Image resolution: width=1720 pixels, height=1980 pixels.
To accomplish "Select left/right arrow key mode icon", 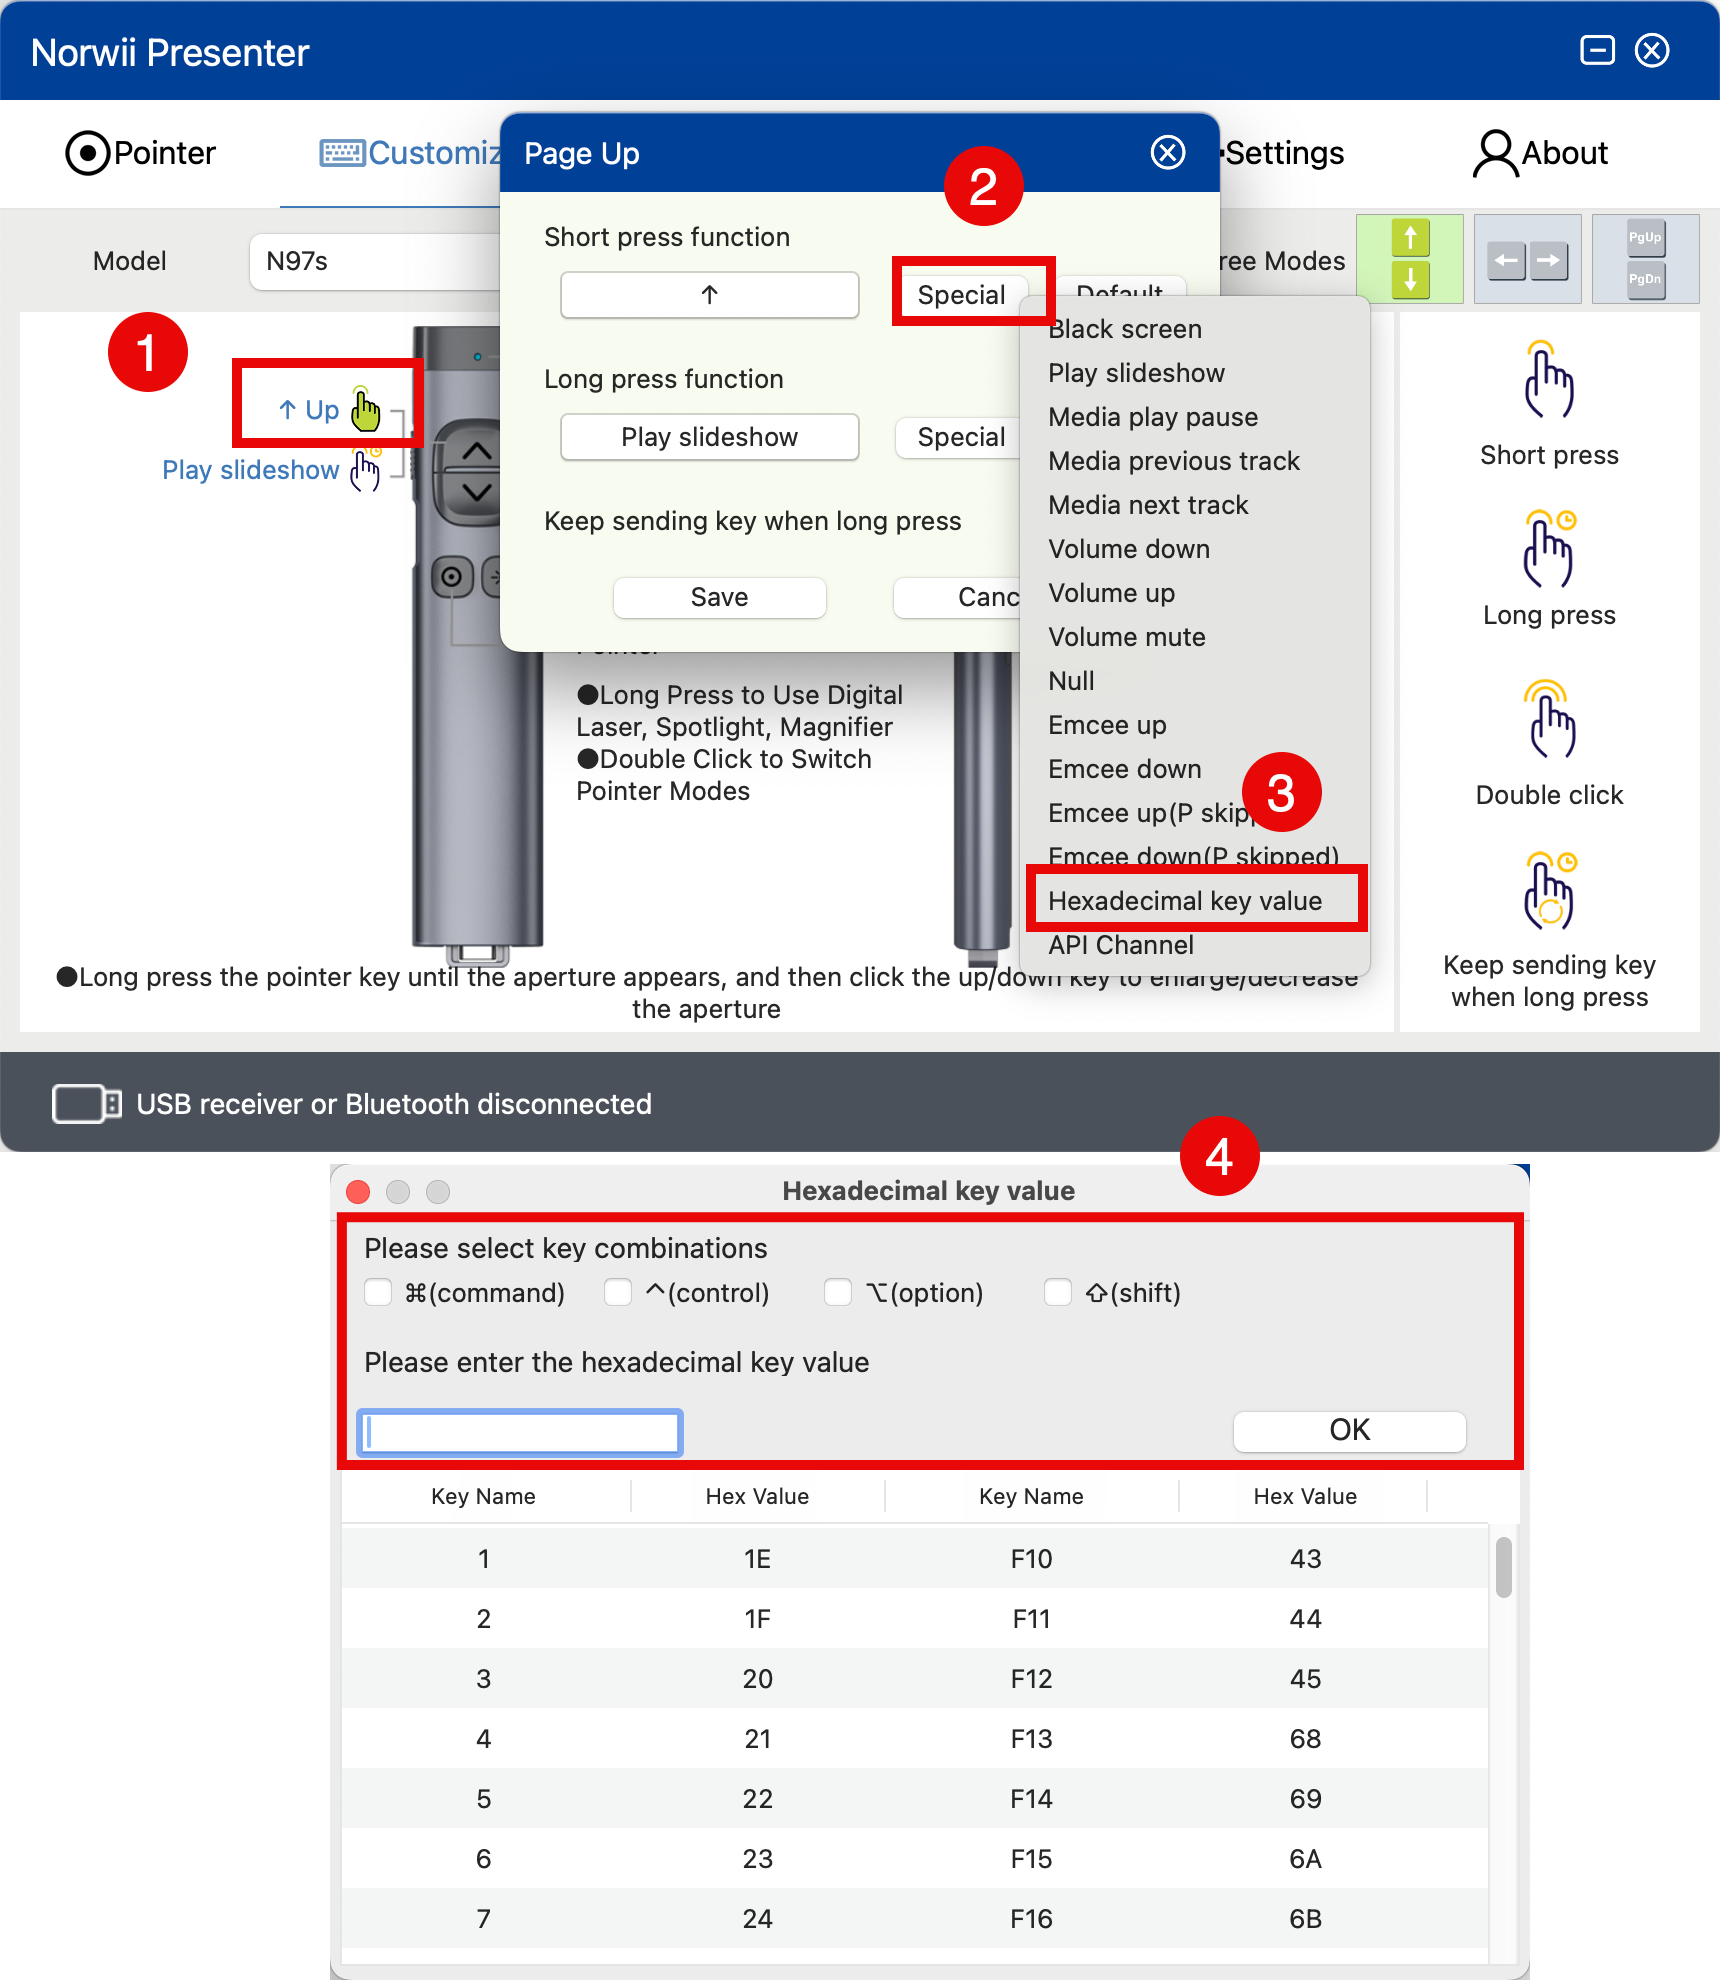I will click(x=1527, y=259).
